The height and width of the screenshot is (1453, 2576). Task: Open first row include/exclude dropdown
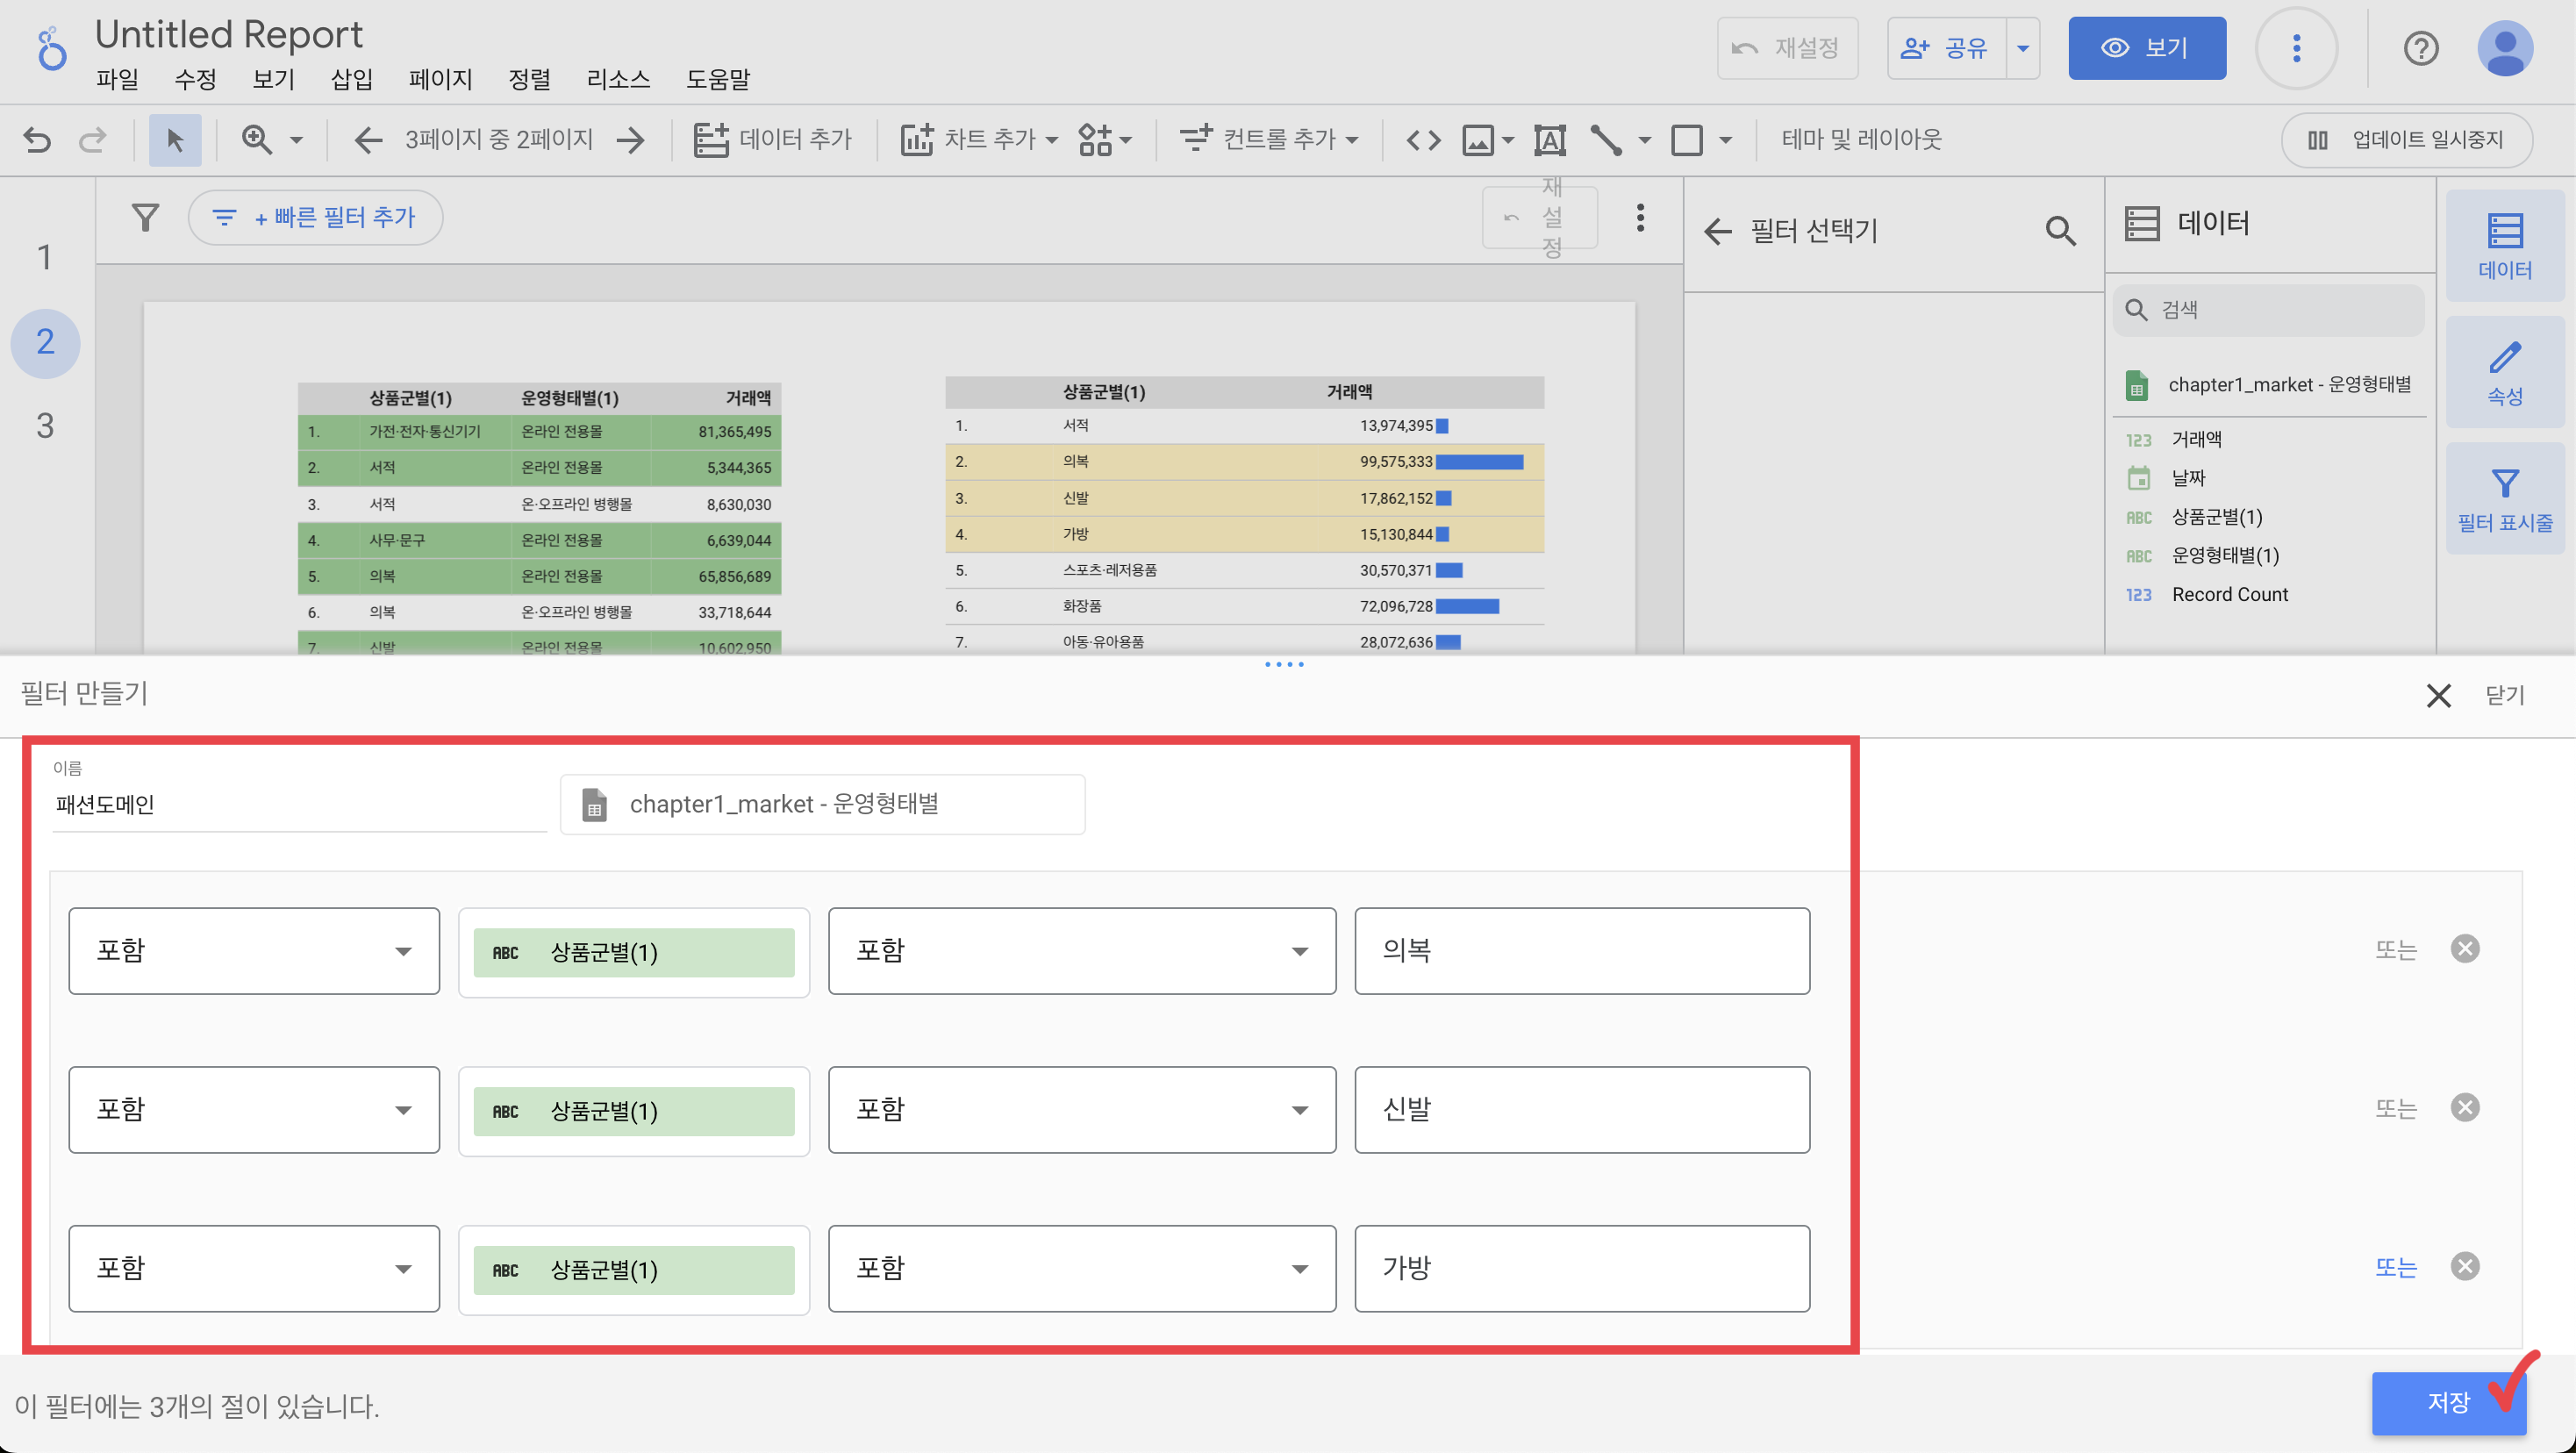[x=254, y=950]
